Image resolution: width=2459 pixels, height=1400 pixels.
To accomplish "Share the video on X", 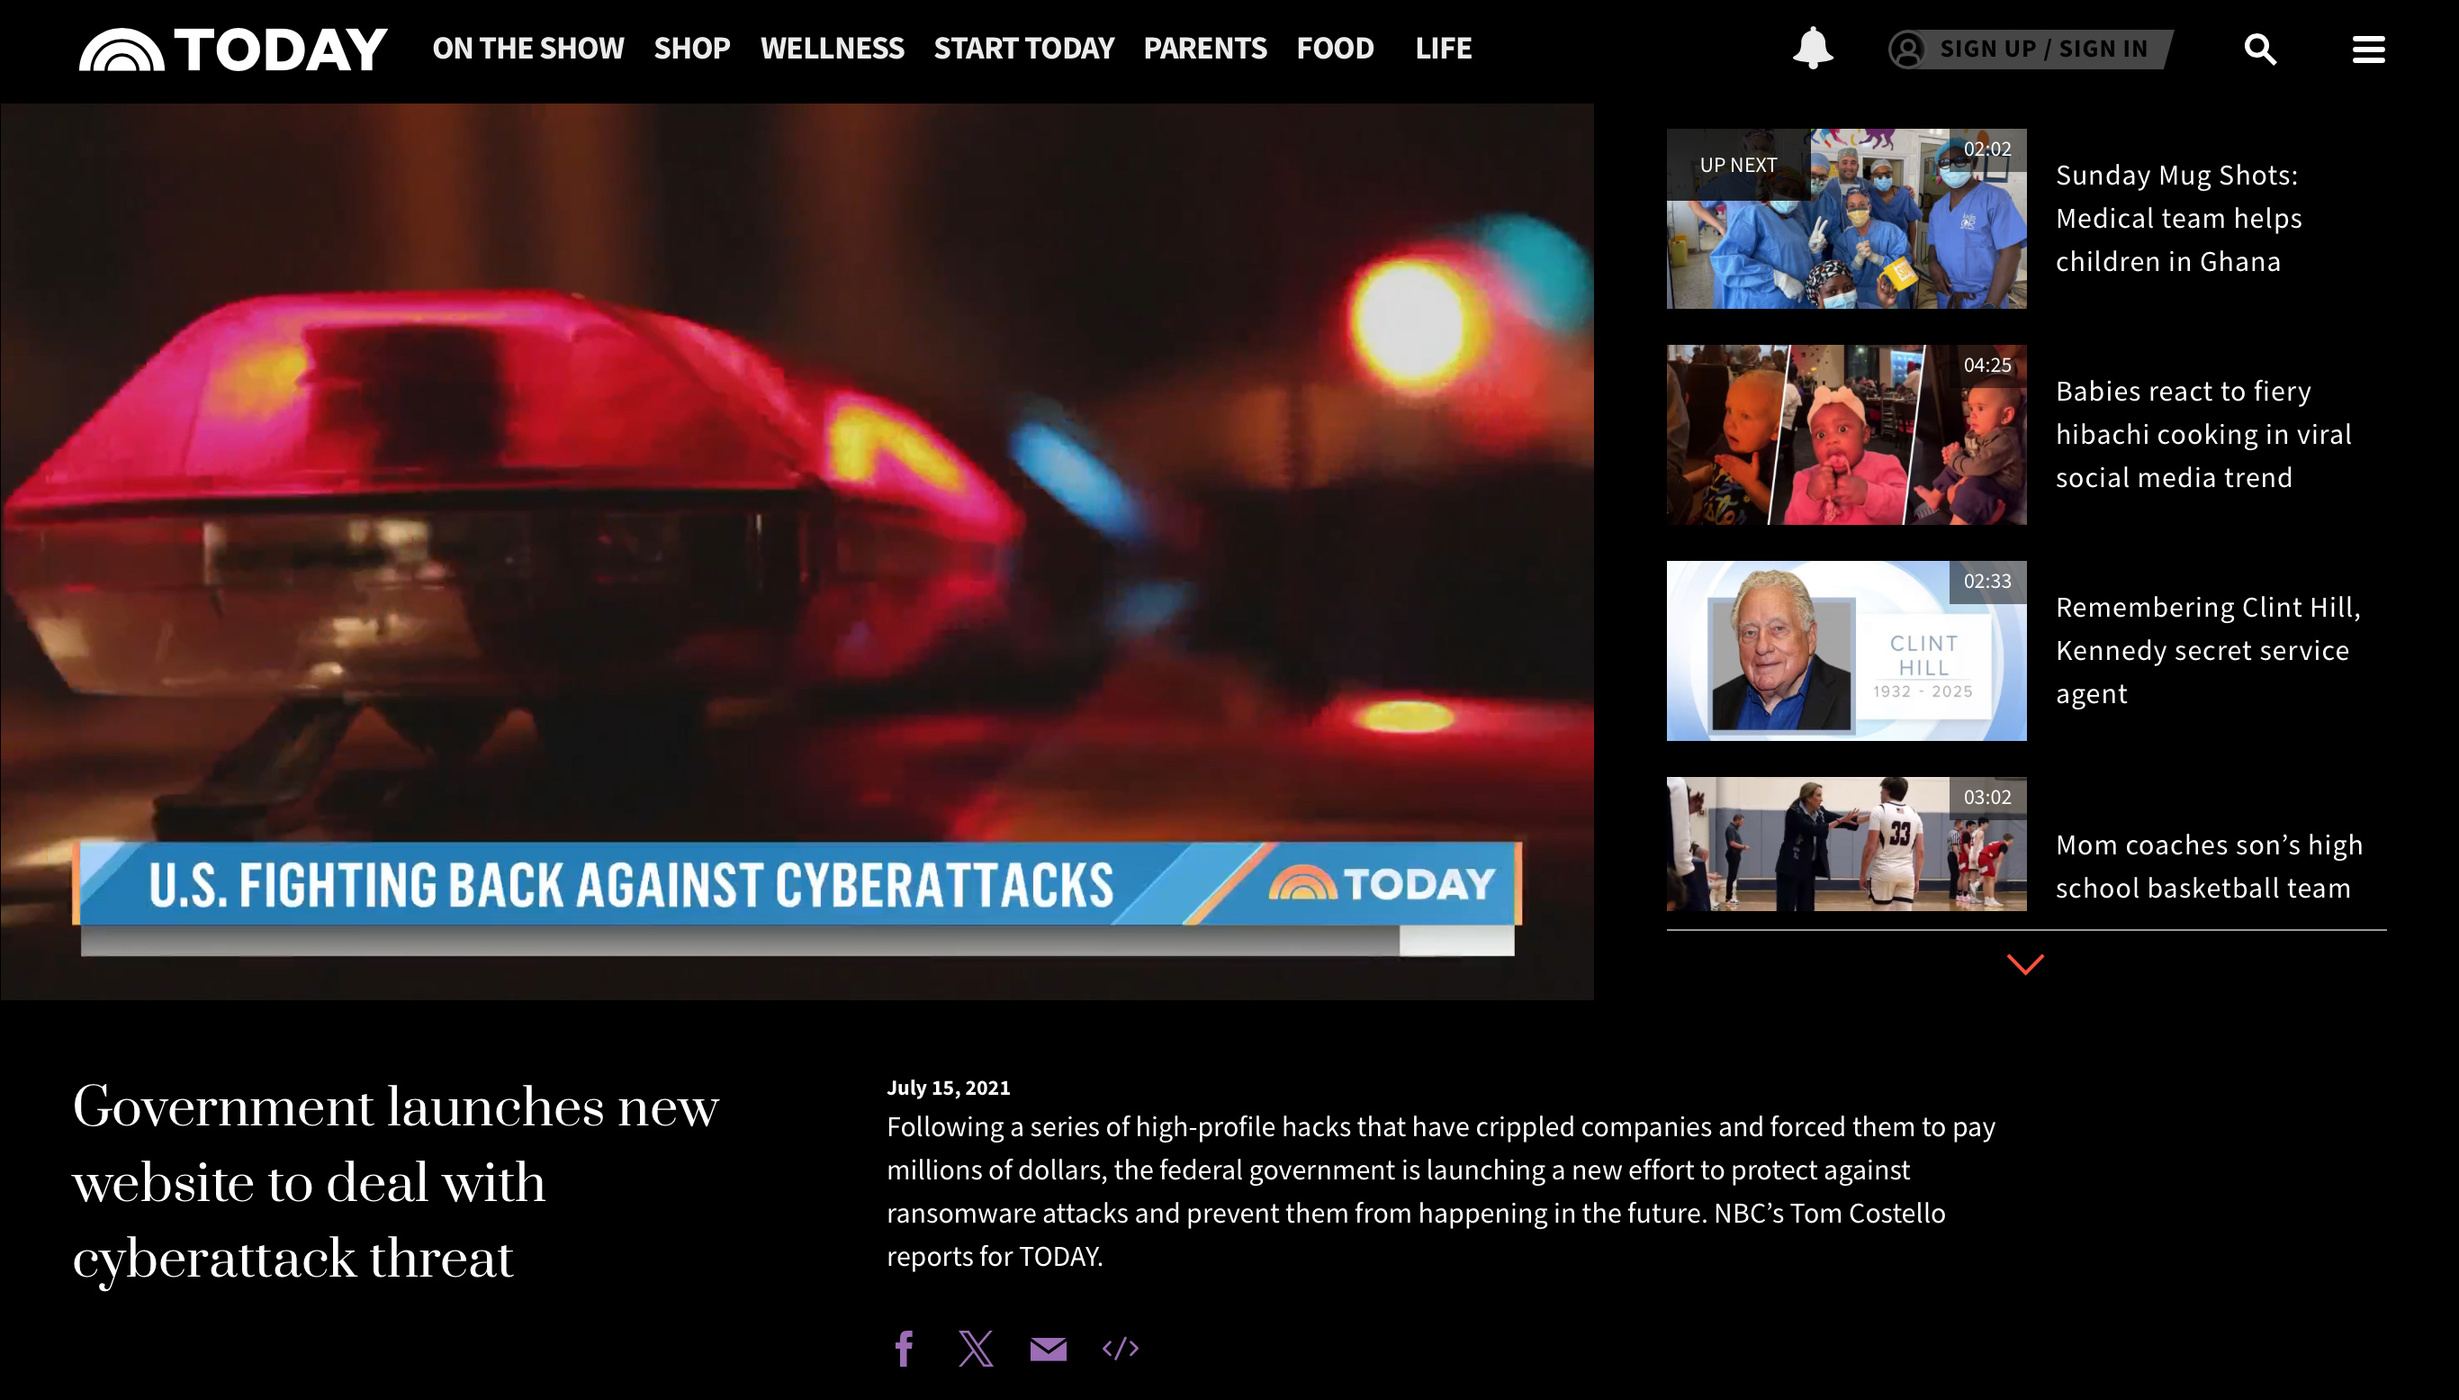I will coord(976,1349).
